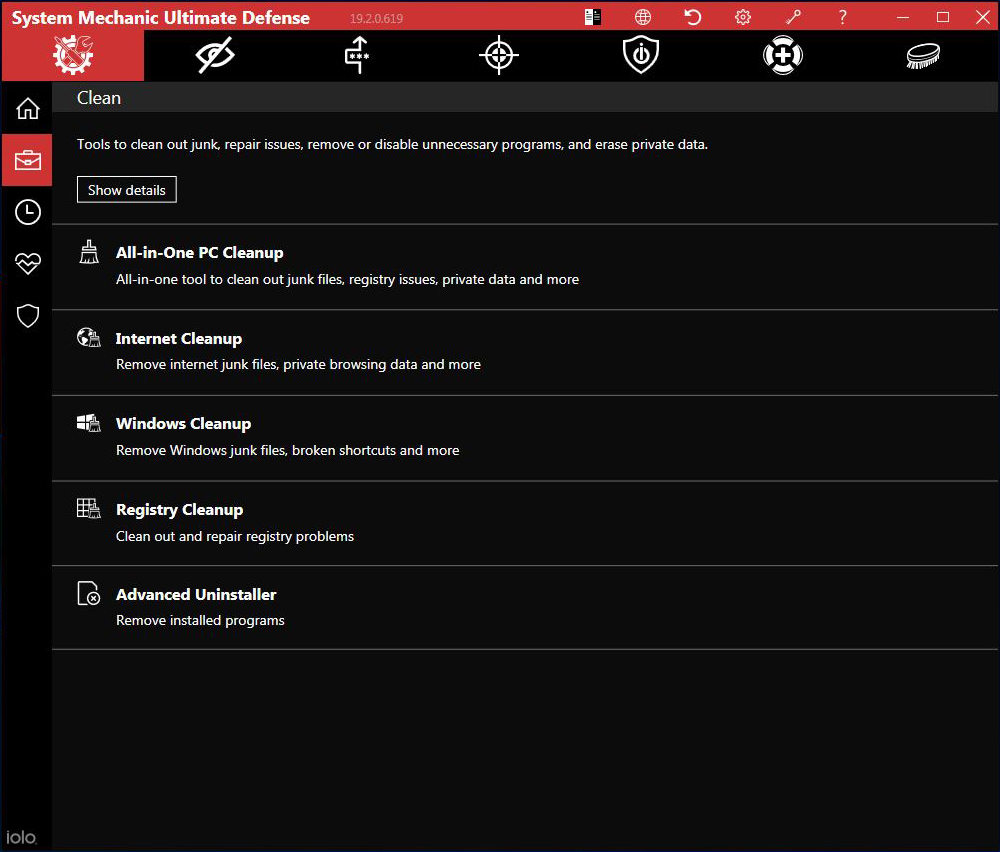Click the Registry Cleanup grid icon
This screenshot has width=1000, height=852.
click(89, 508)
